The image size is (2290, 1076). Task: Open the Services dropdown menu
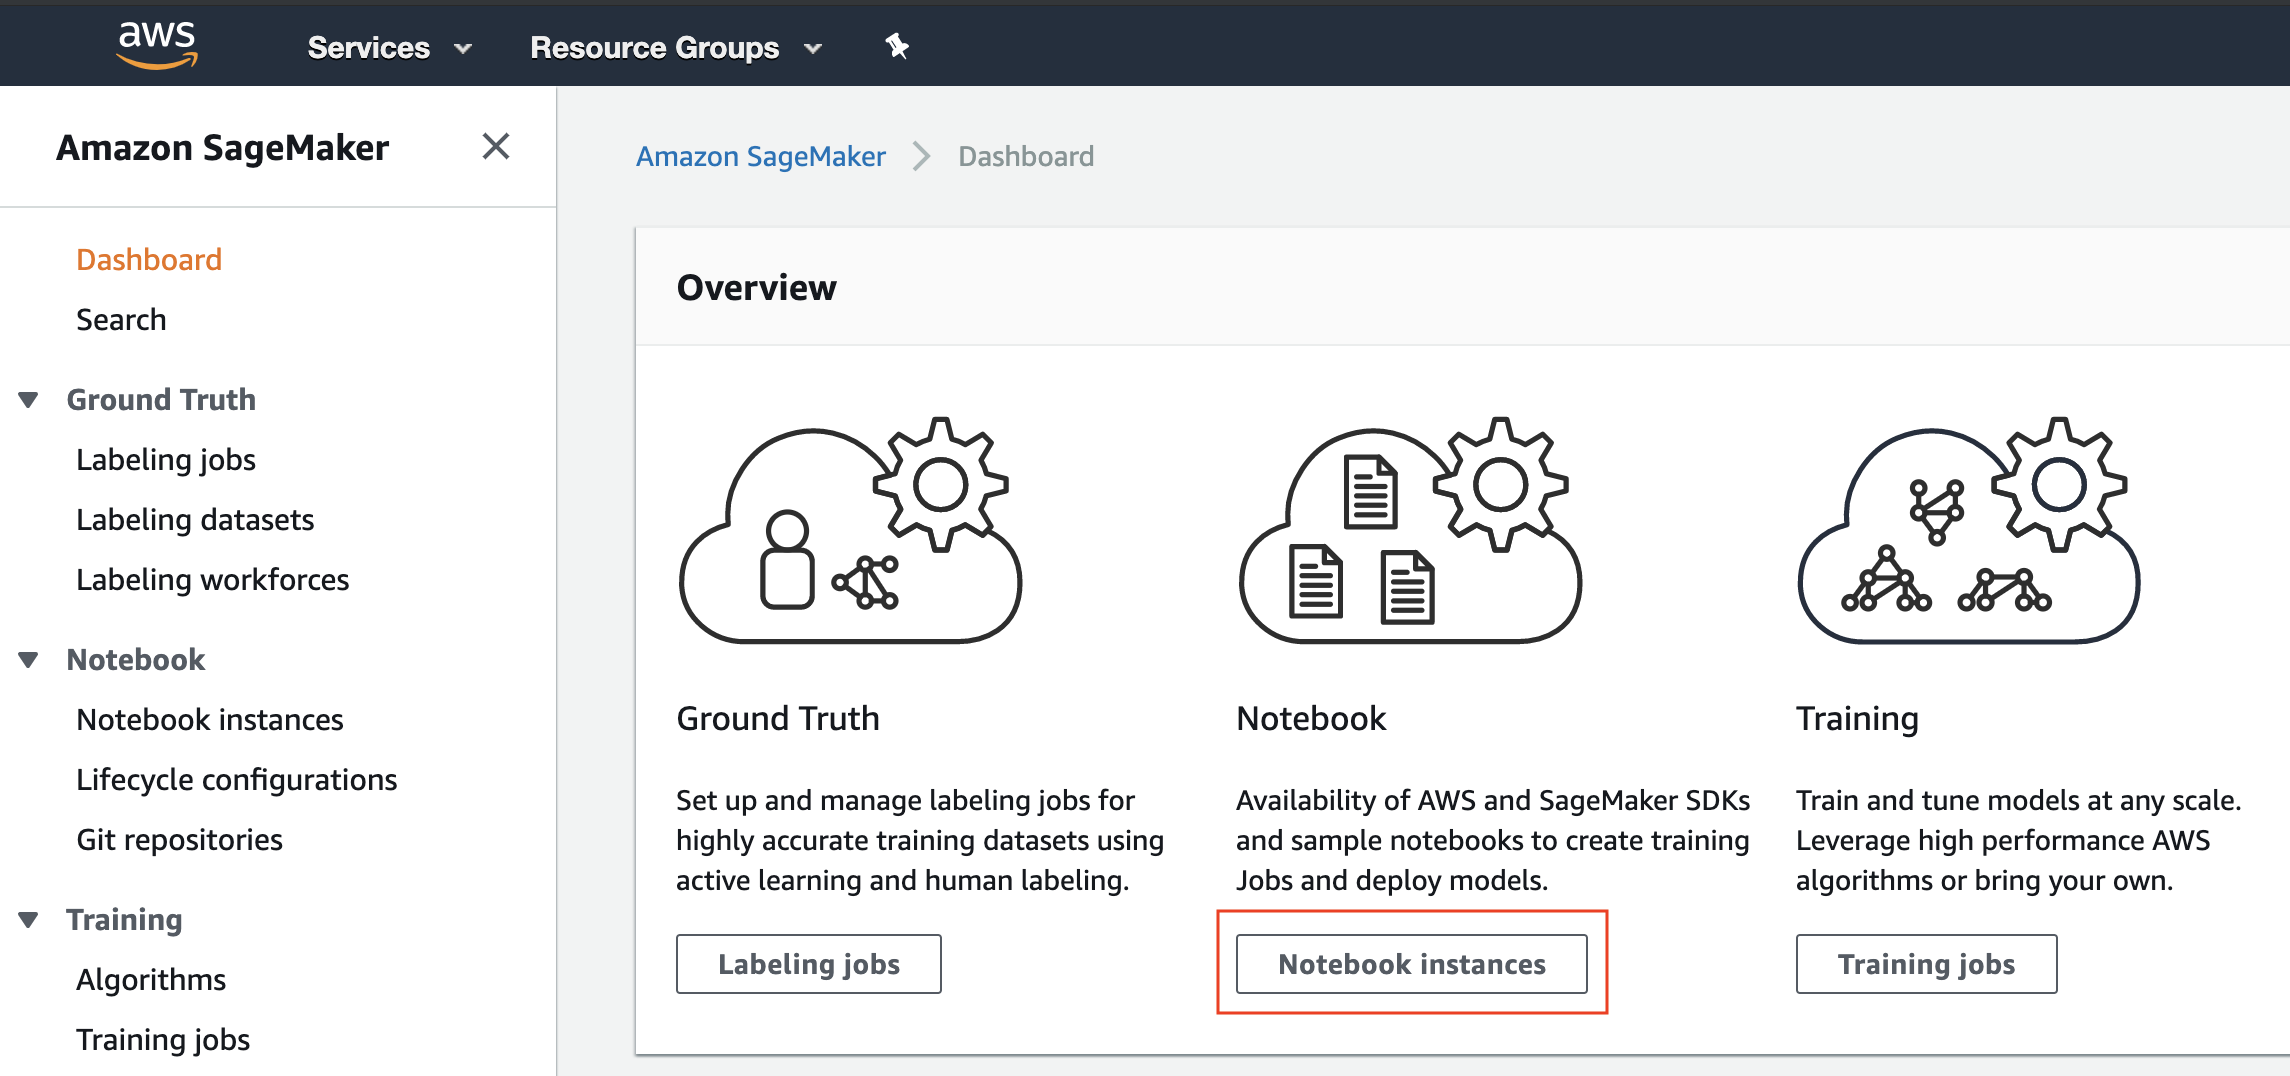tap(389, 47)
